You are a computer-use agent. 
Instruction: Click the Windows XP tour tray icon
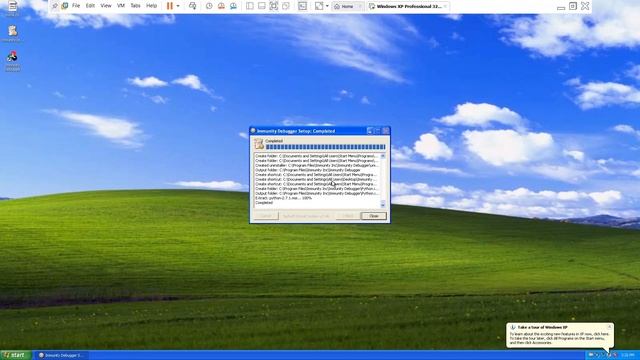point(608,355)
